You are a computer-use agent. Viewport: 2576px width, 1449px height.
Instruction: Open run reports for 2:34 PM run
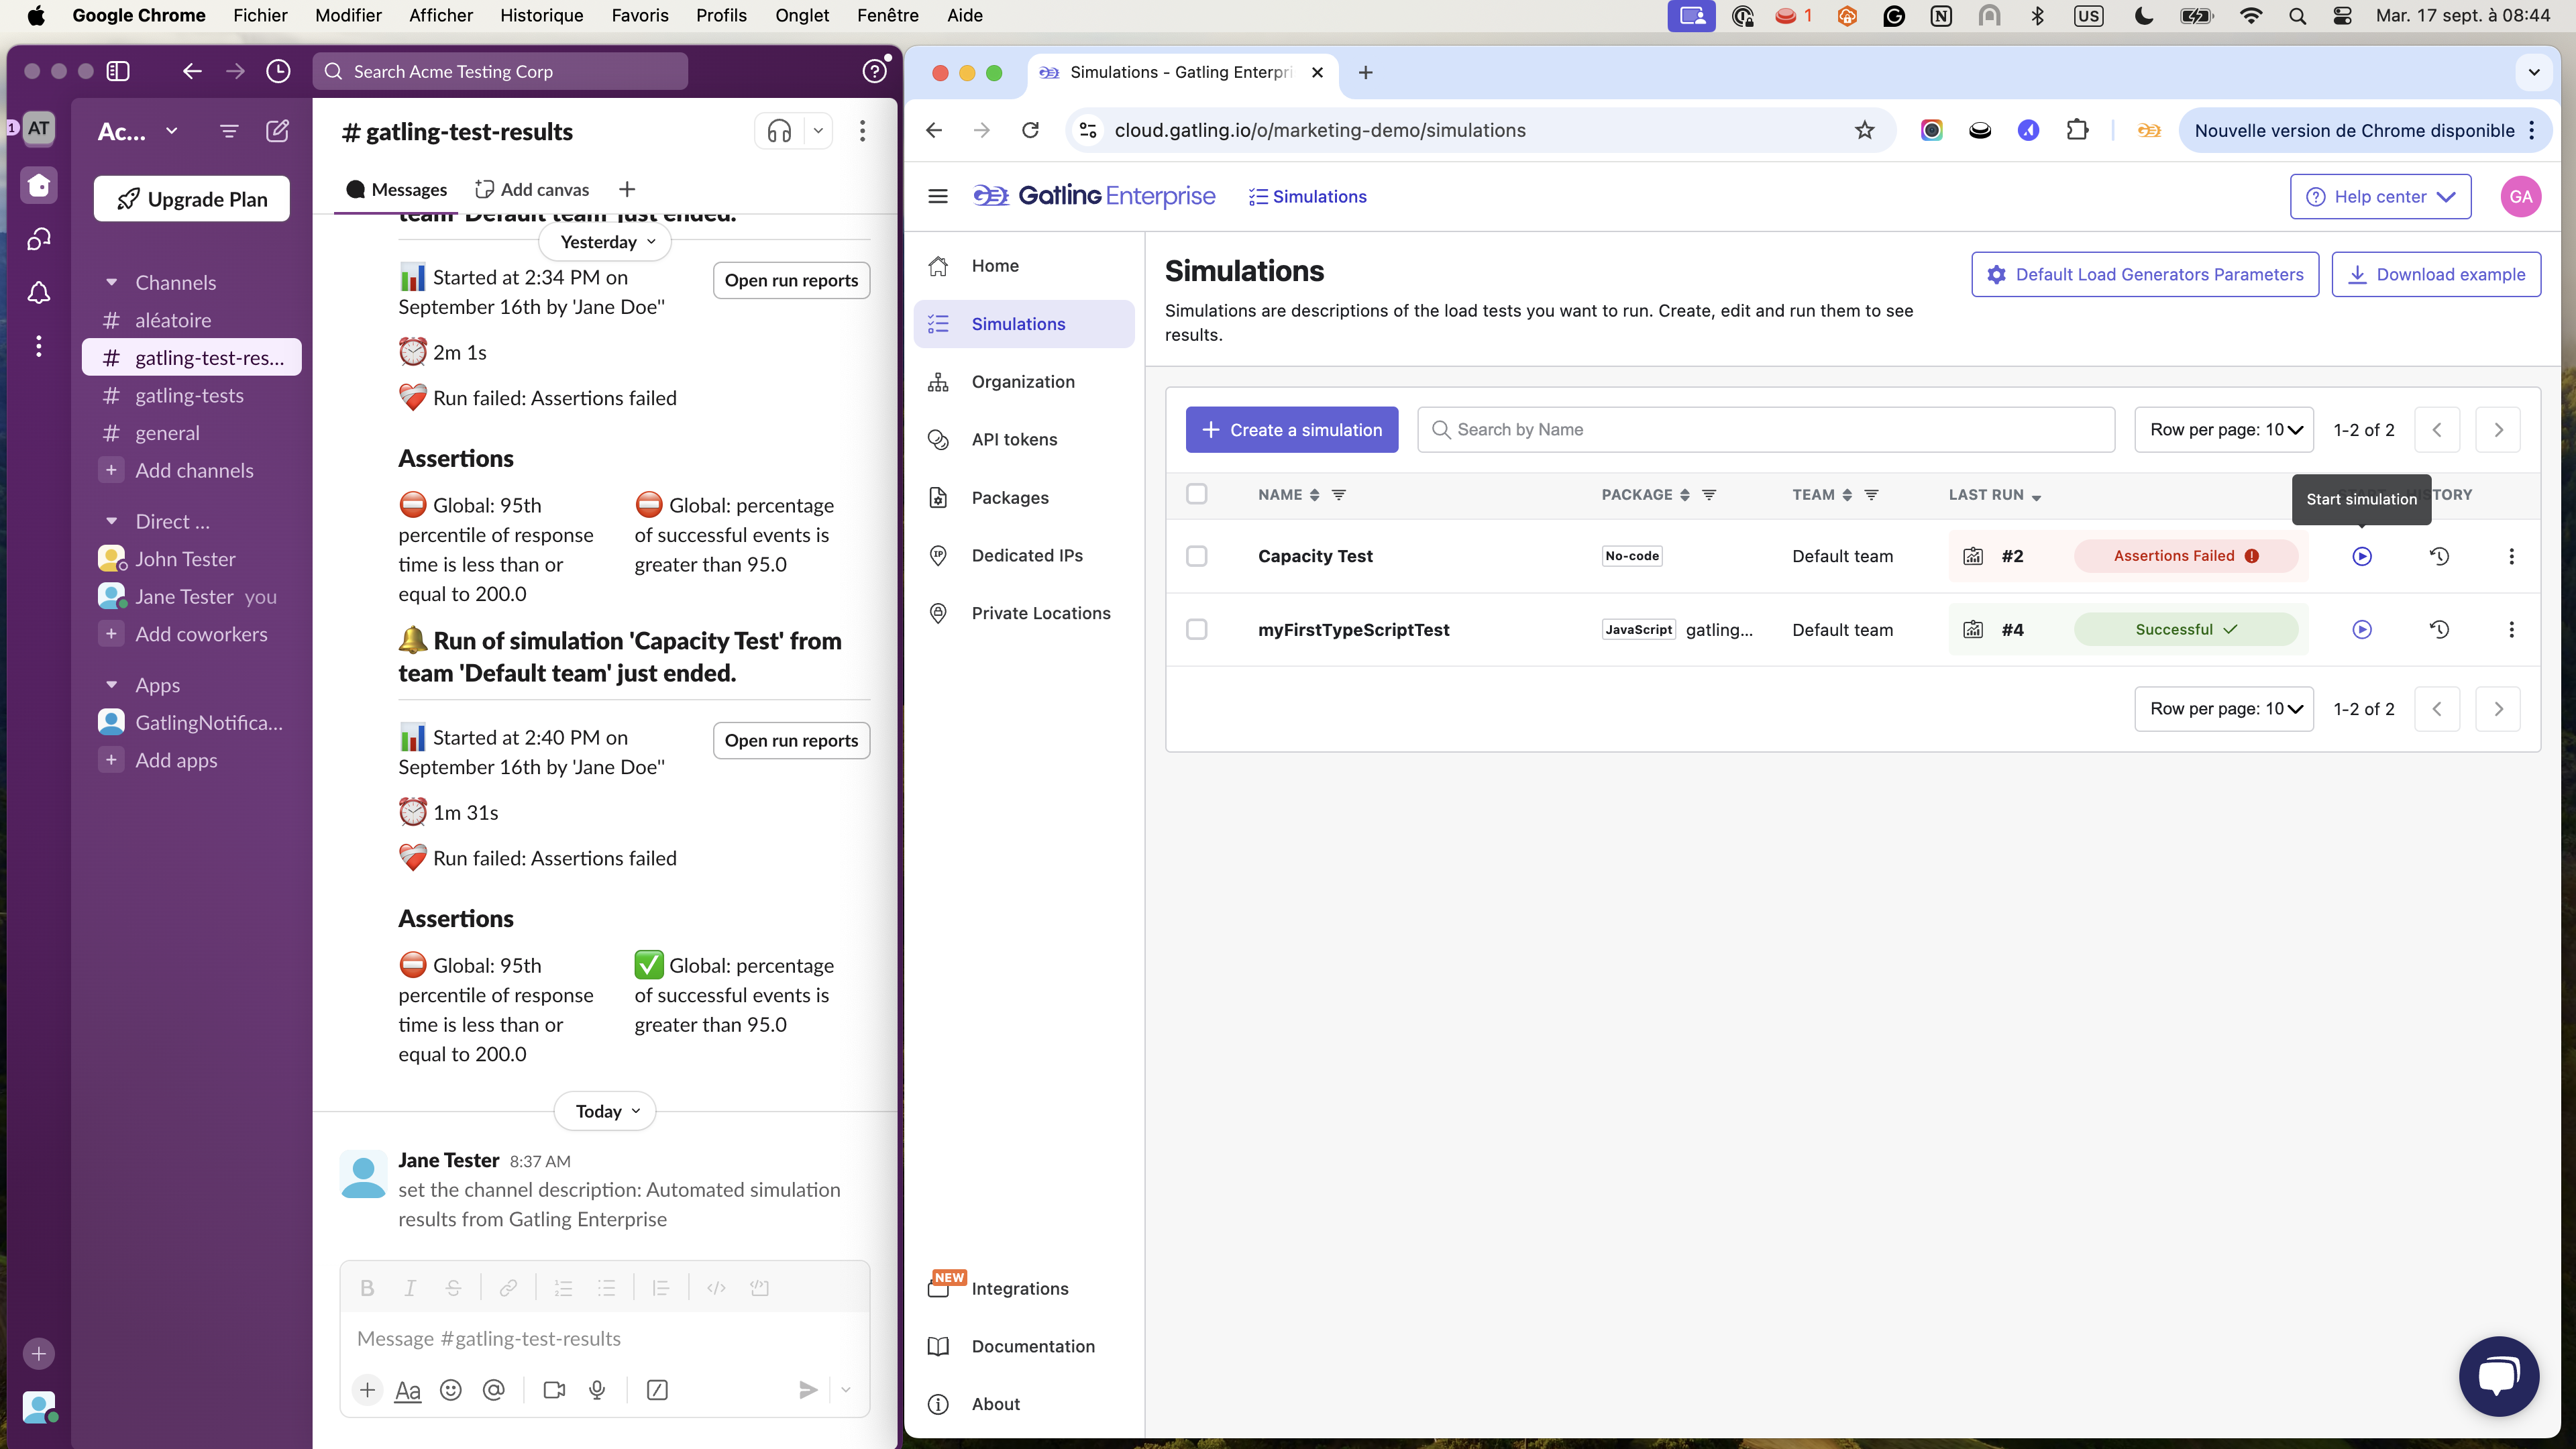pyautogui.click(x=791, y=281)
